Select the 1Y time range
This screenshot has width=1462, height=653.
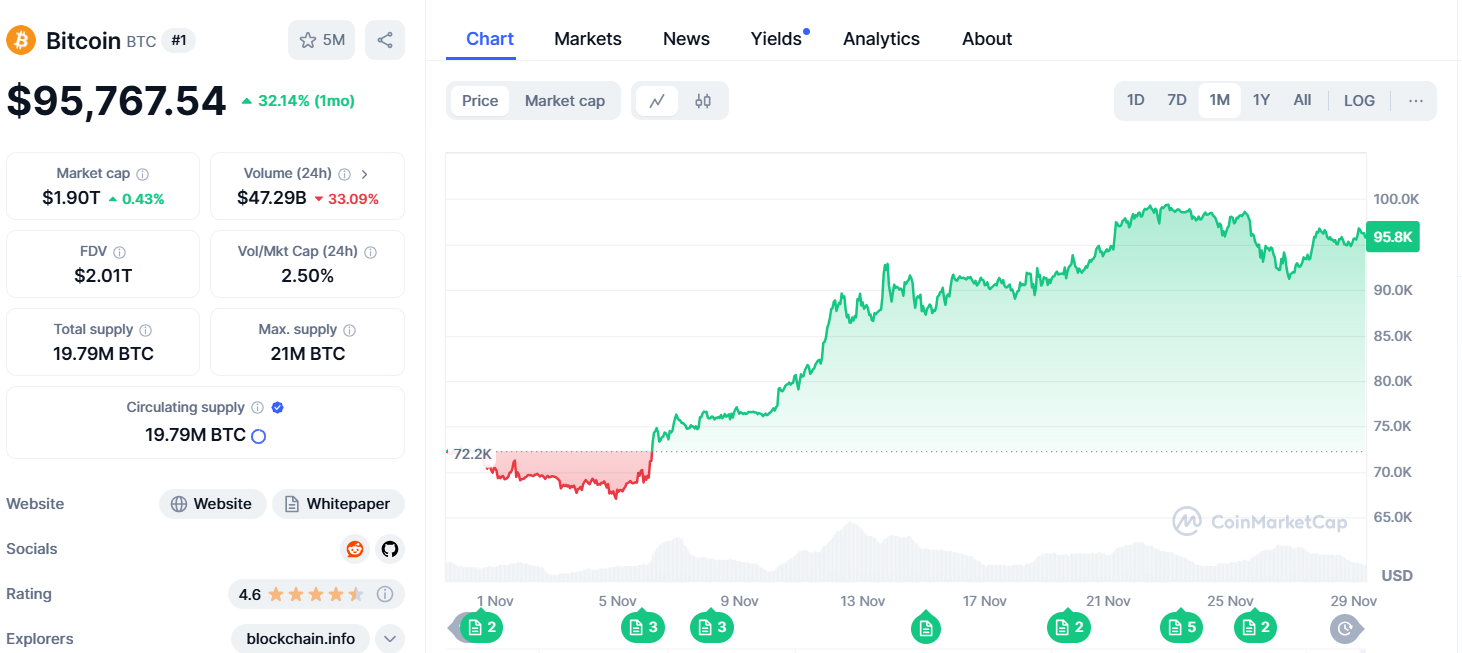click(1262, 101)
